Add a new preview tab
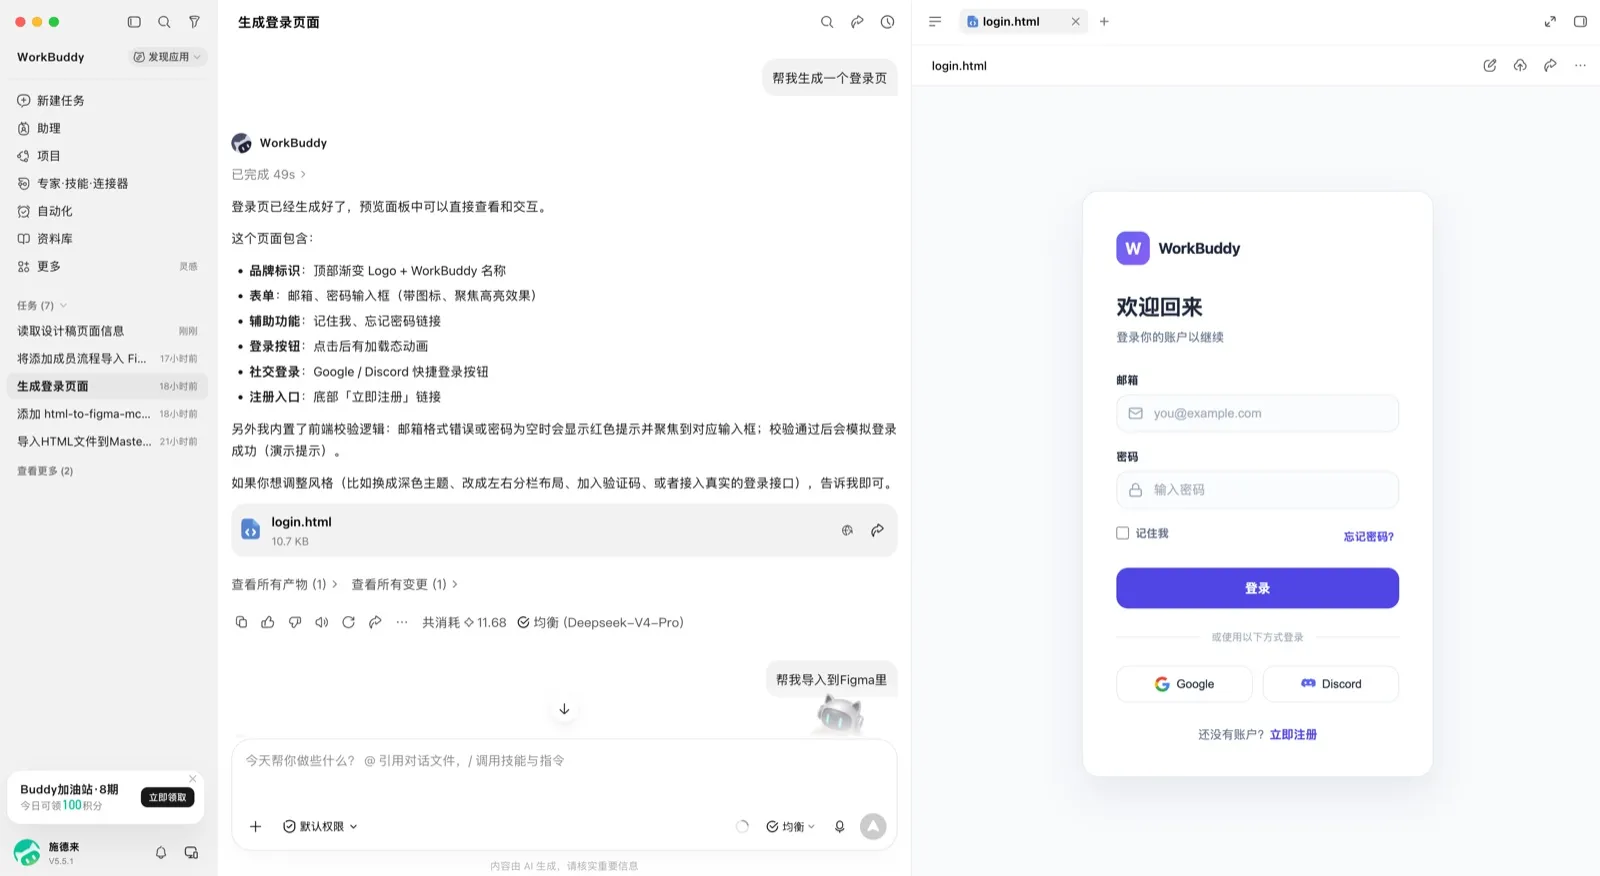 (1104, 22)
